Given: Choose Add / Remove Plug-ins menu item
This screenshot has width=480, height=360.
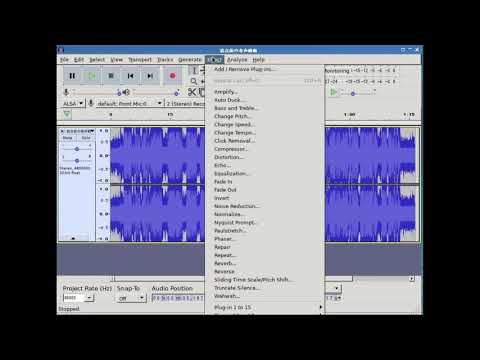Looking at the screenshot, I should tap(265, 69).
